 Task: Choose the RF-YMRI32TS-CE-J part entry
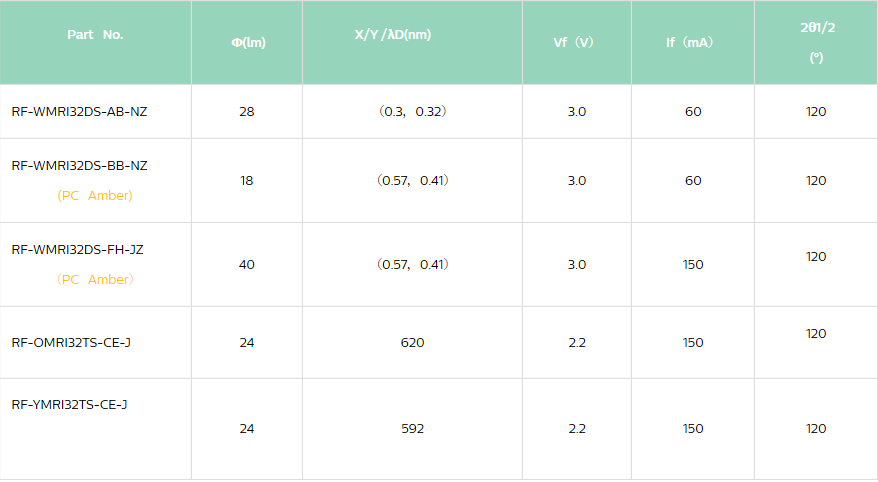coord(69,404)
